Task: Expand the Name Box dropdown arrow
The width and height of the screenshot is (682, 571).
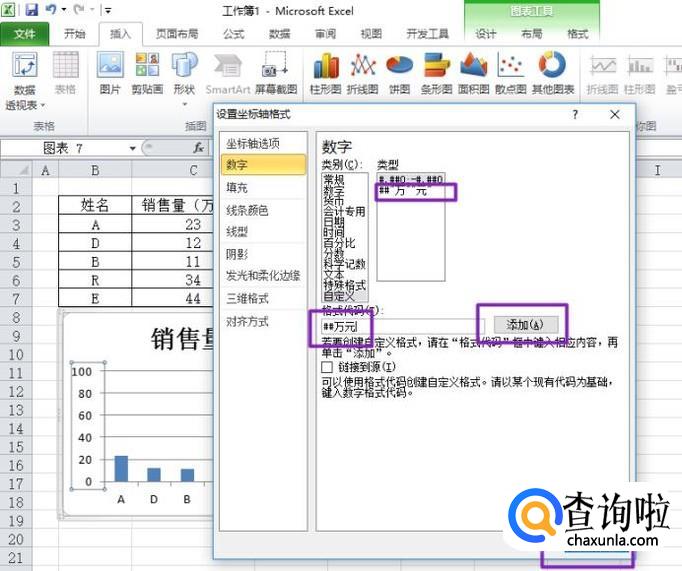Action: point(133,149)
